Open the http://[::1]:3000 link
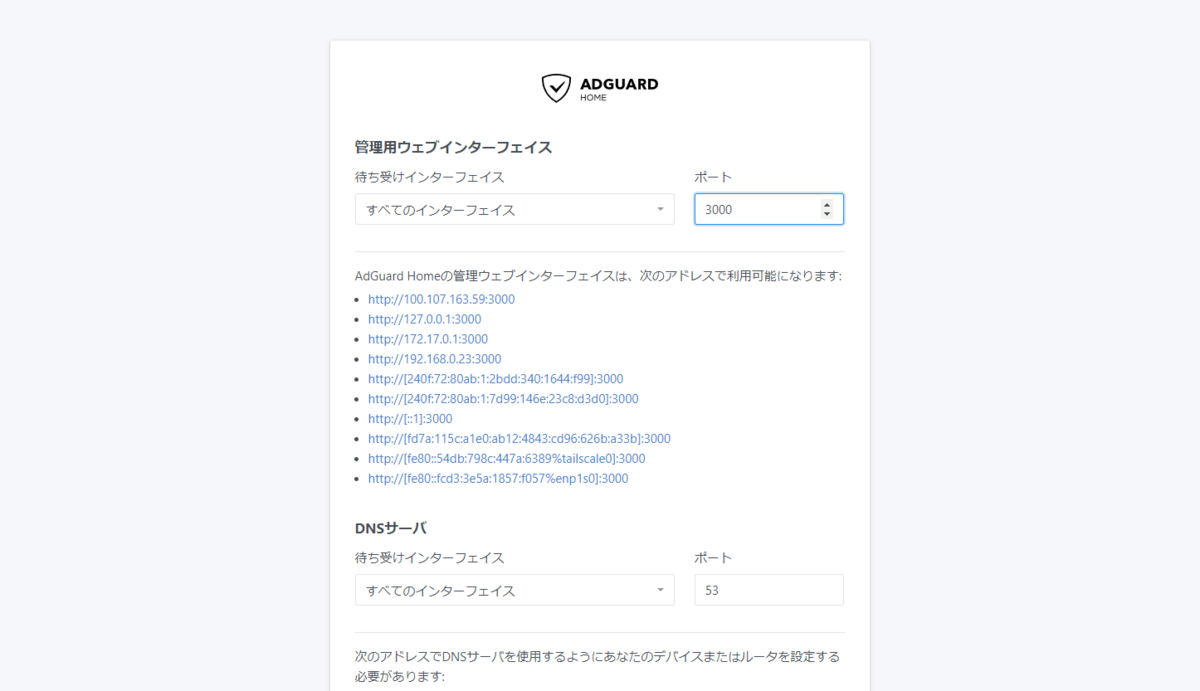This screenshot has height=691, width=1200. (410, 419)
